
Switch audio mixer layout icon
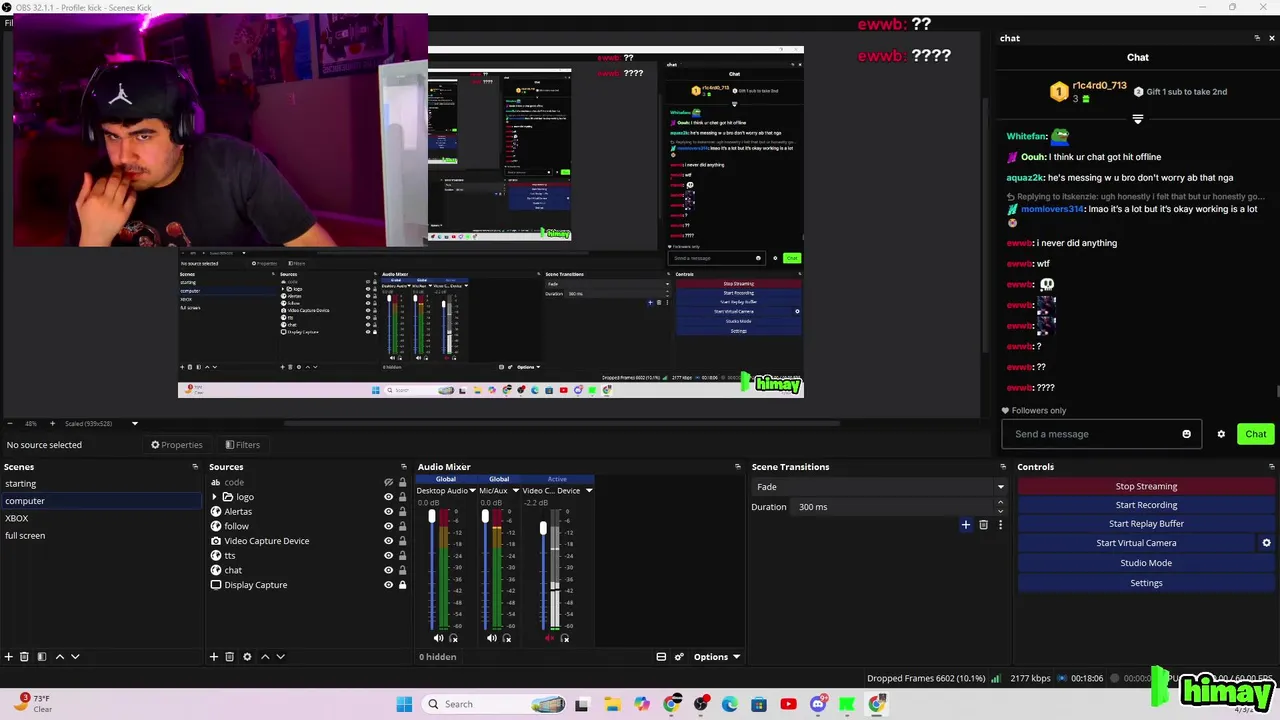click(x=661, y=657)
